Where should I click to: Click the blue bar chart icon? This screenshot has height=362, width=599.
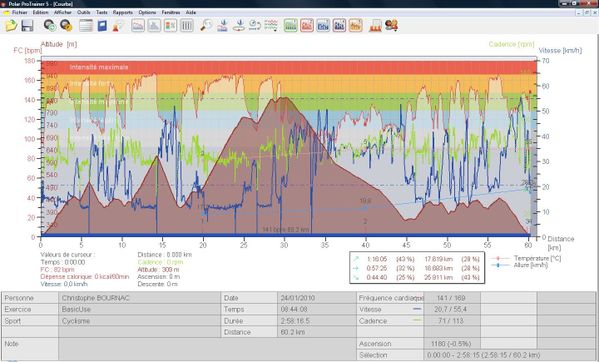pyautogui.click(x=323, y=26)
